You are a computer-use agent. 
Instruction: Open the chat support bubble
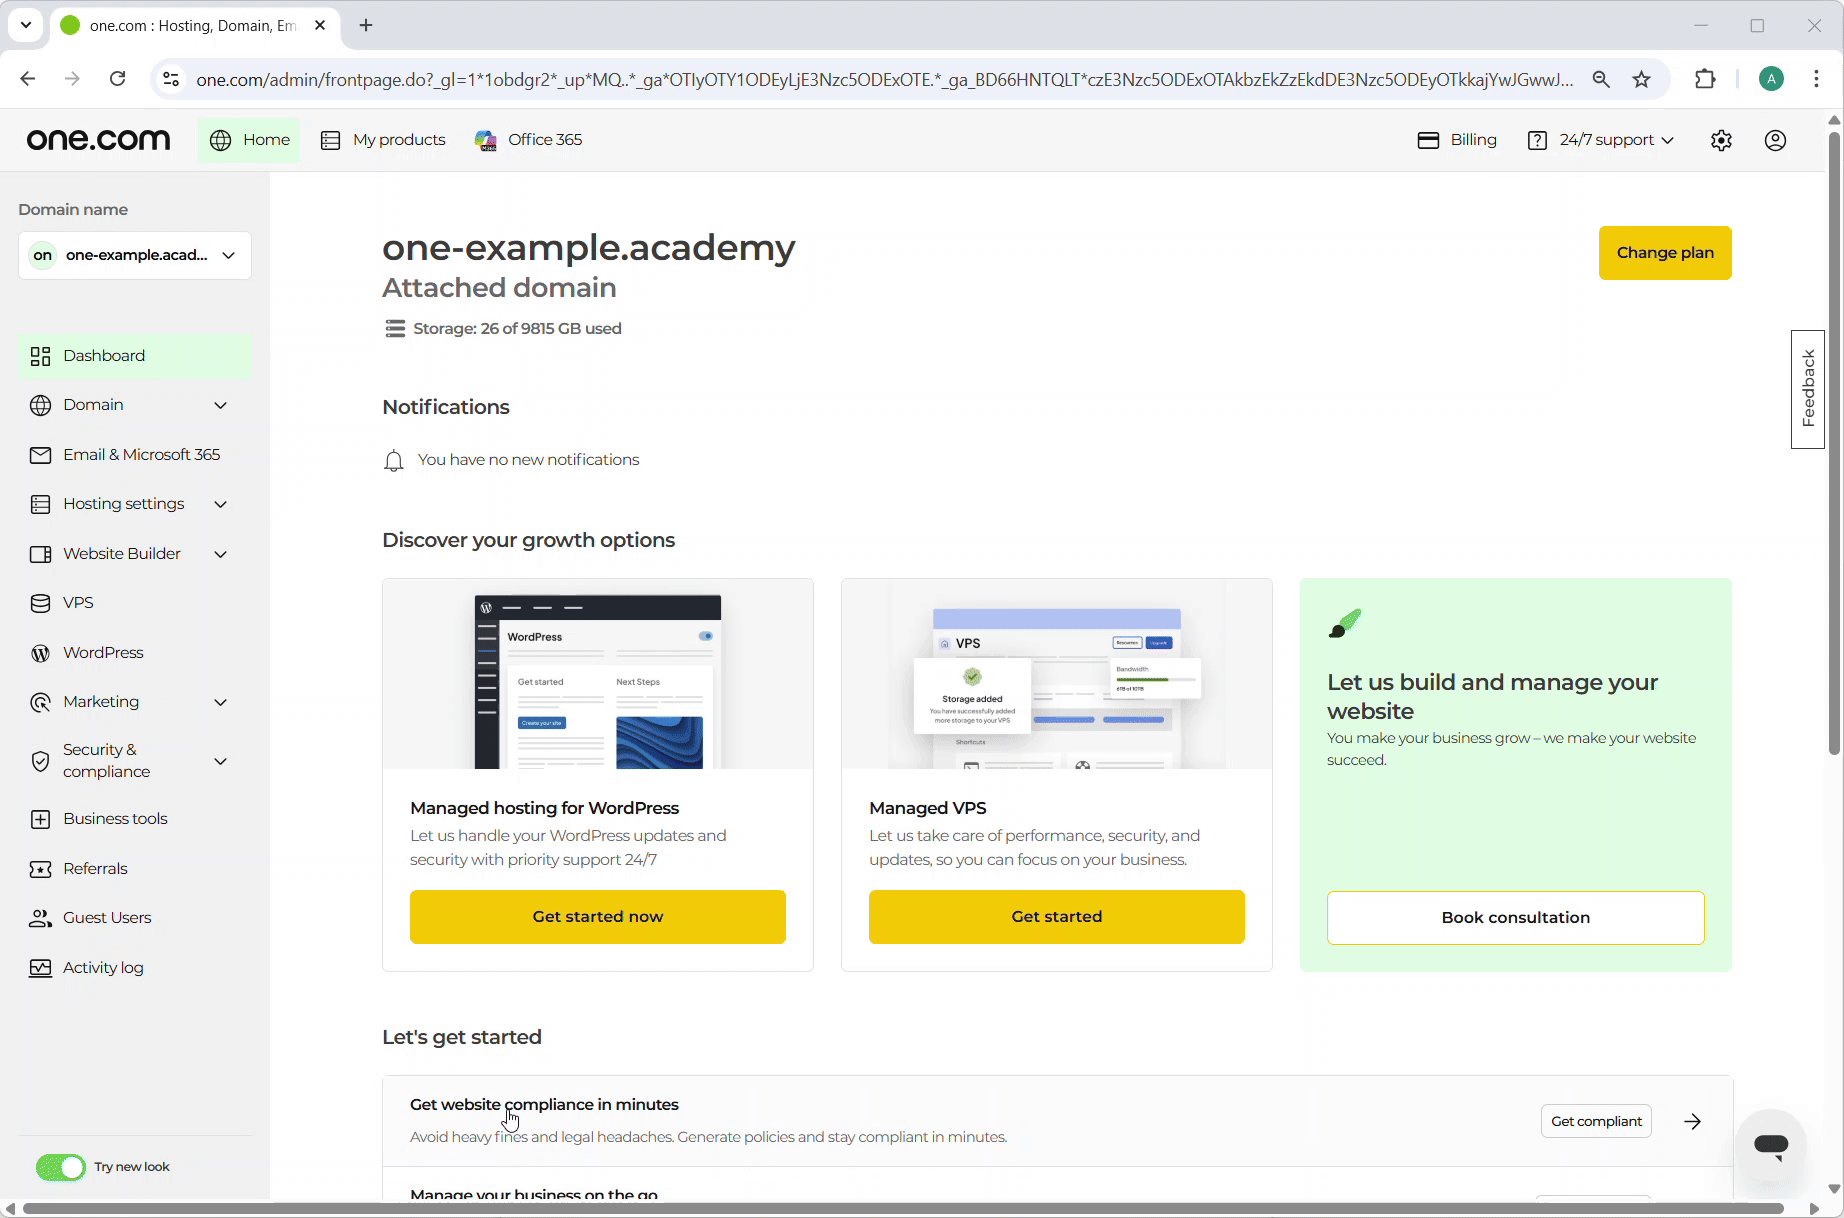pyautogui.click(x=1771, y=1145)
